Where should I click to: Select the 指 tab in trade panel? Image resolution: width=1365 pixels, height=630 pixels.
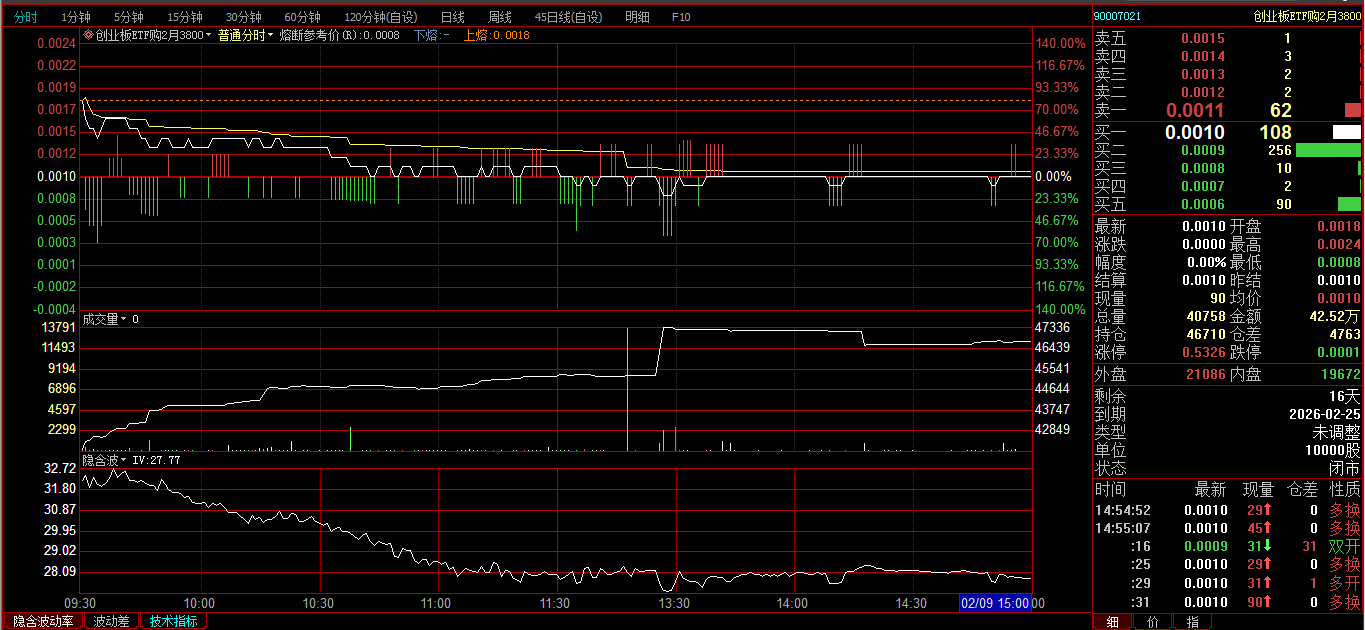(1192, 621)
